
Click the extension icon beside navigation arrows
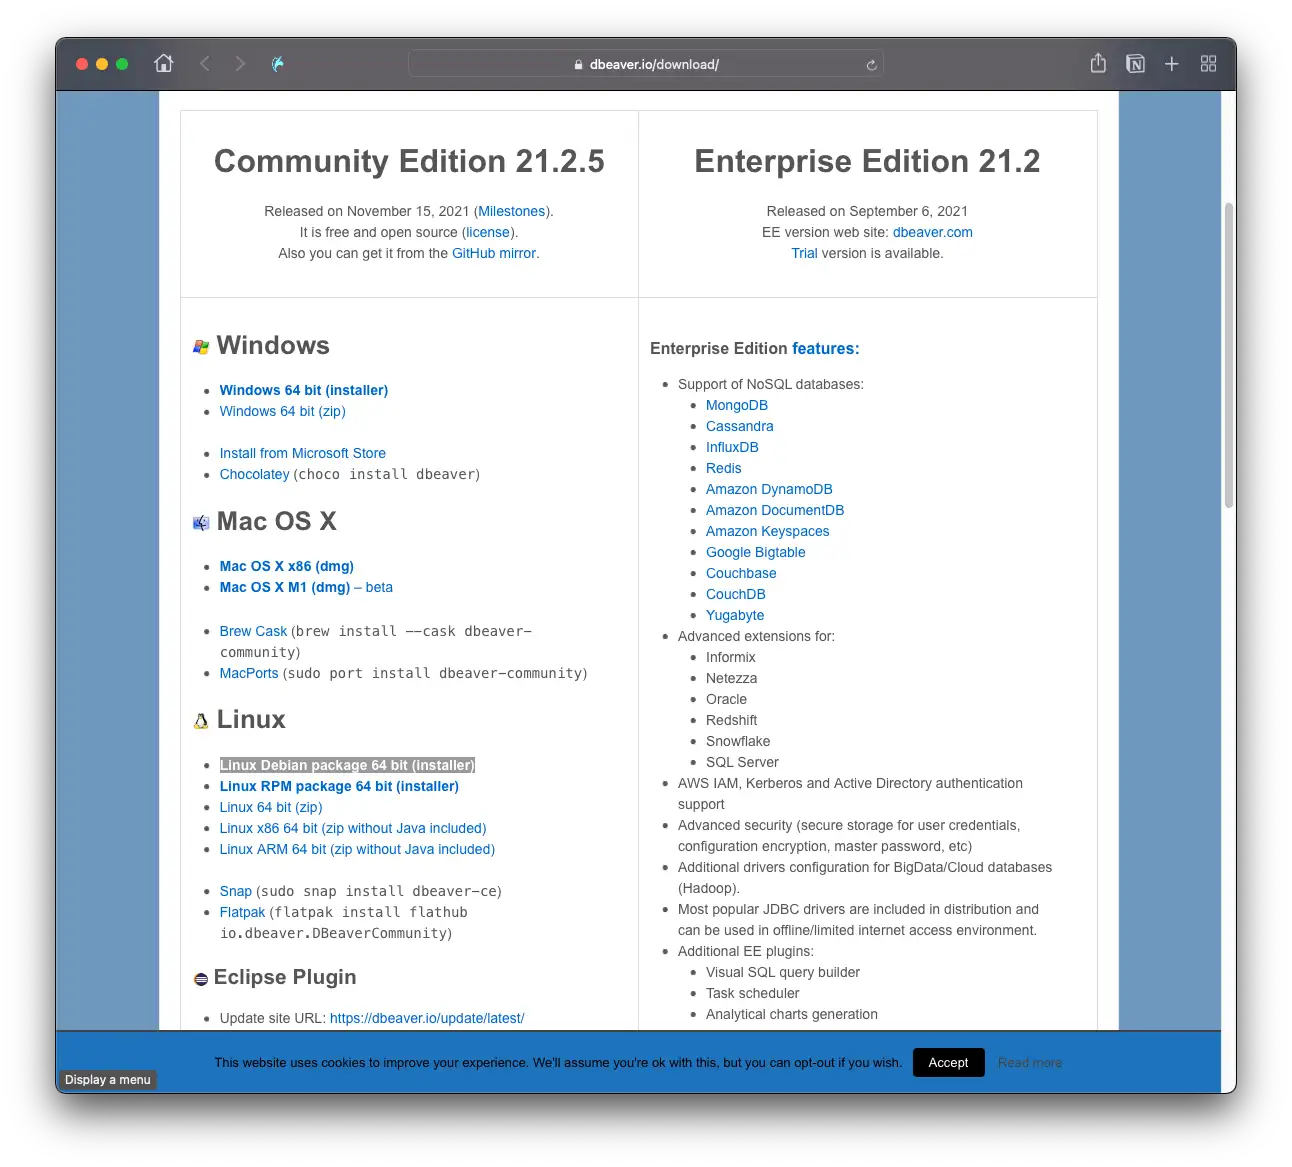click(278, 64)
